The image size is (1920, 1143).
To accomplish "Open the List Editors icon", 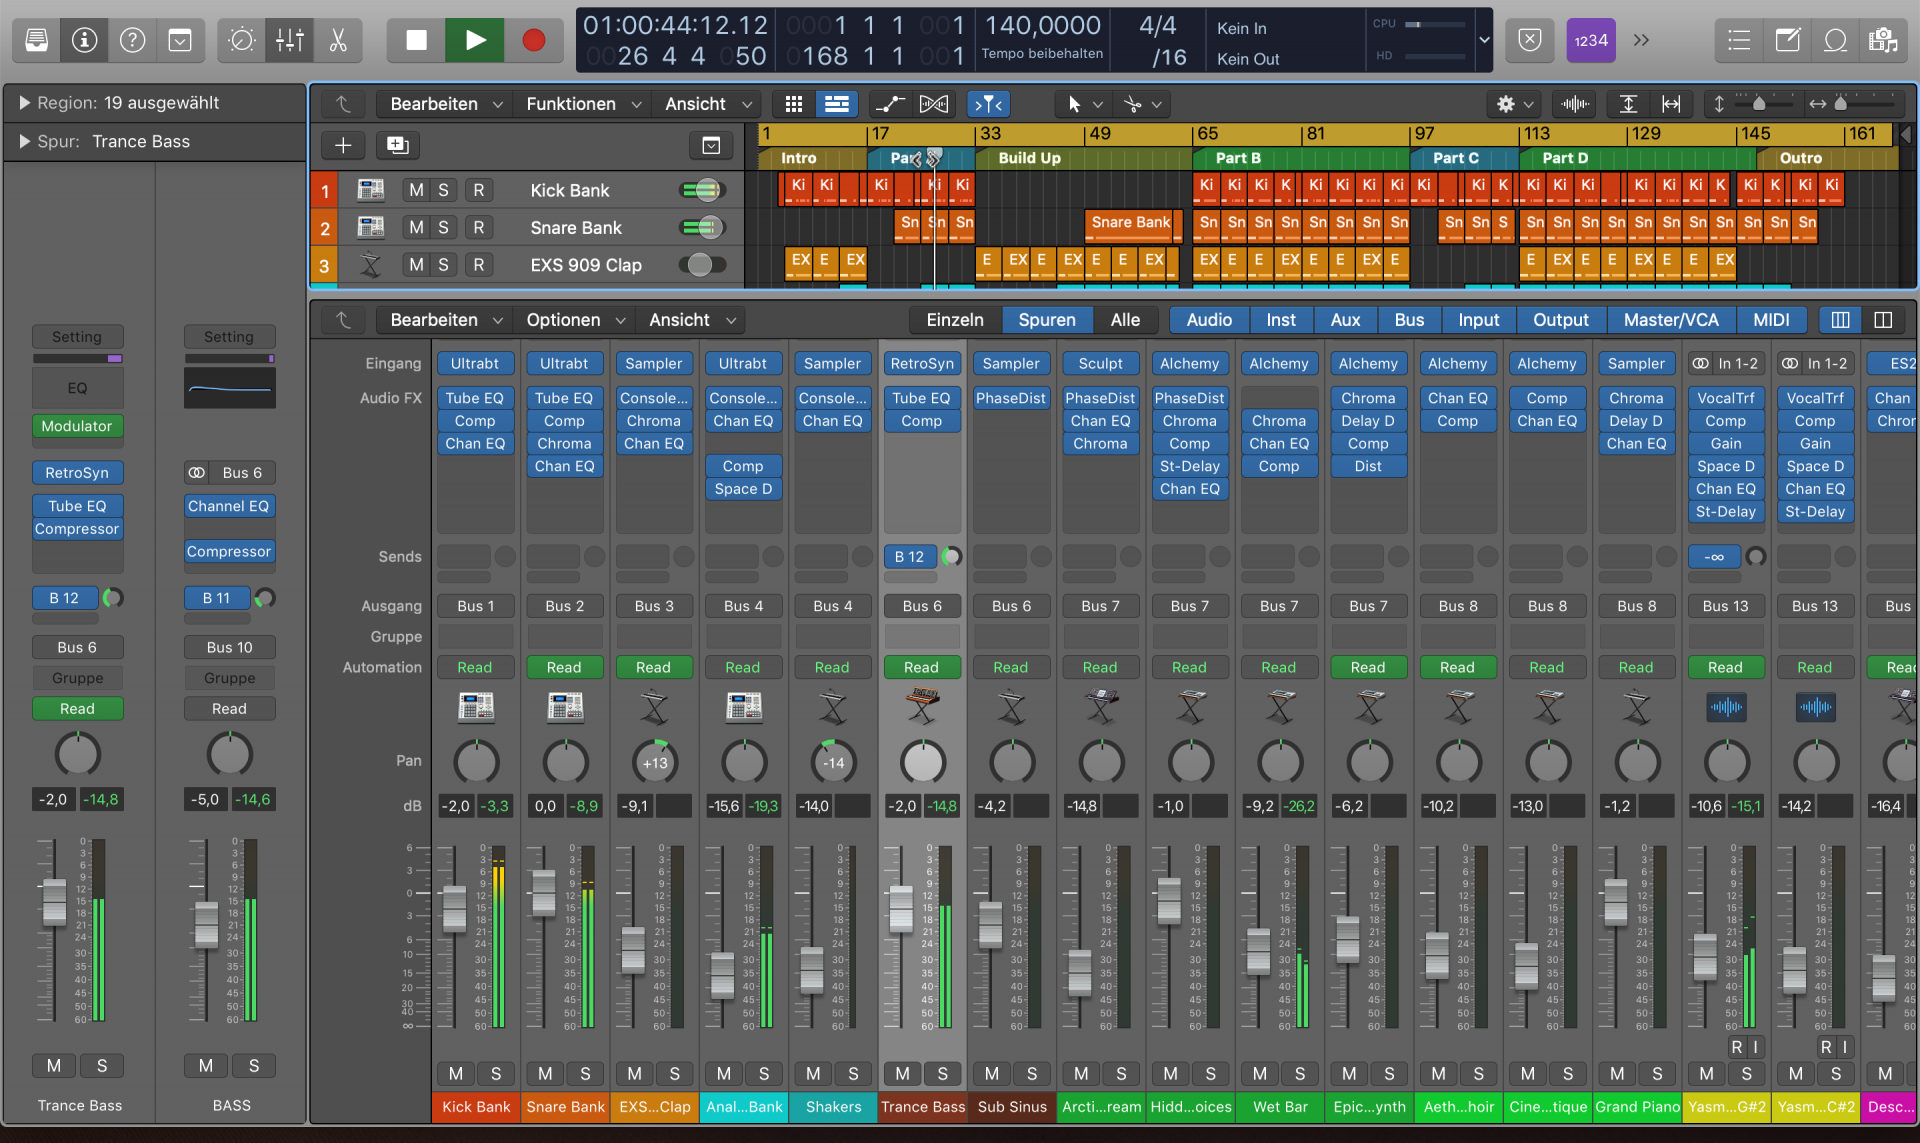I will pos(1739,40).
